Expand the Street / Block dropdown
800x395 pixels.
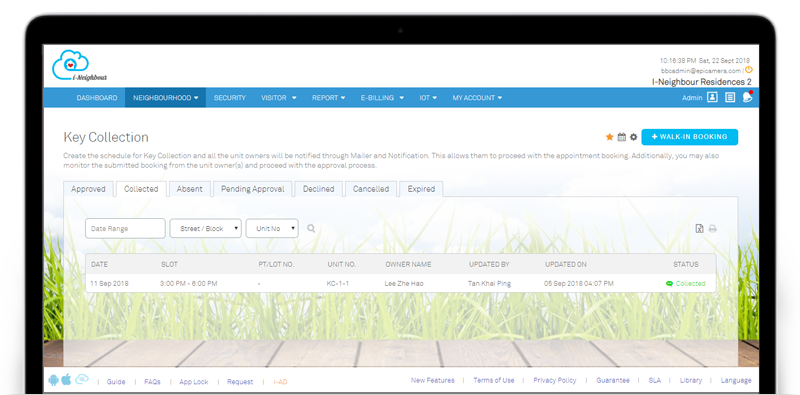[x=206, y=229]
